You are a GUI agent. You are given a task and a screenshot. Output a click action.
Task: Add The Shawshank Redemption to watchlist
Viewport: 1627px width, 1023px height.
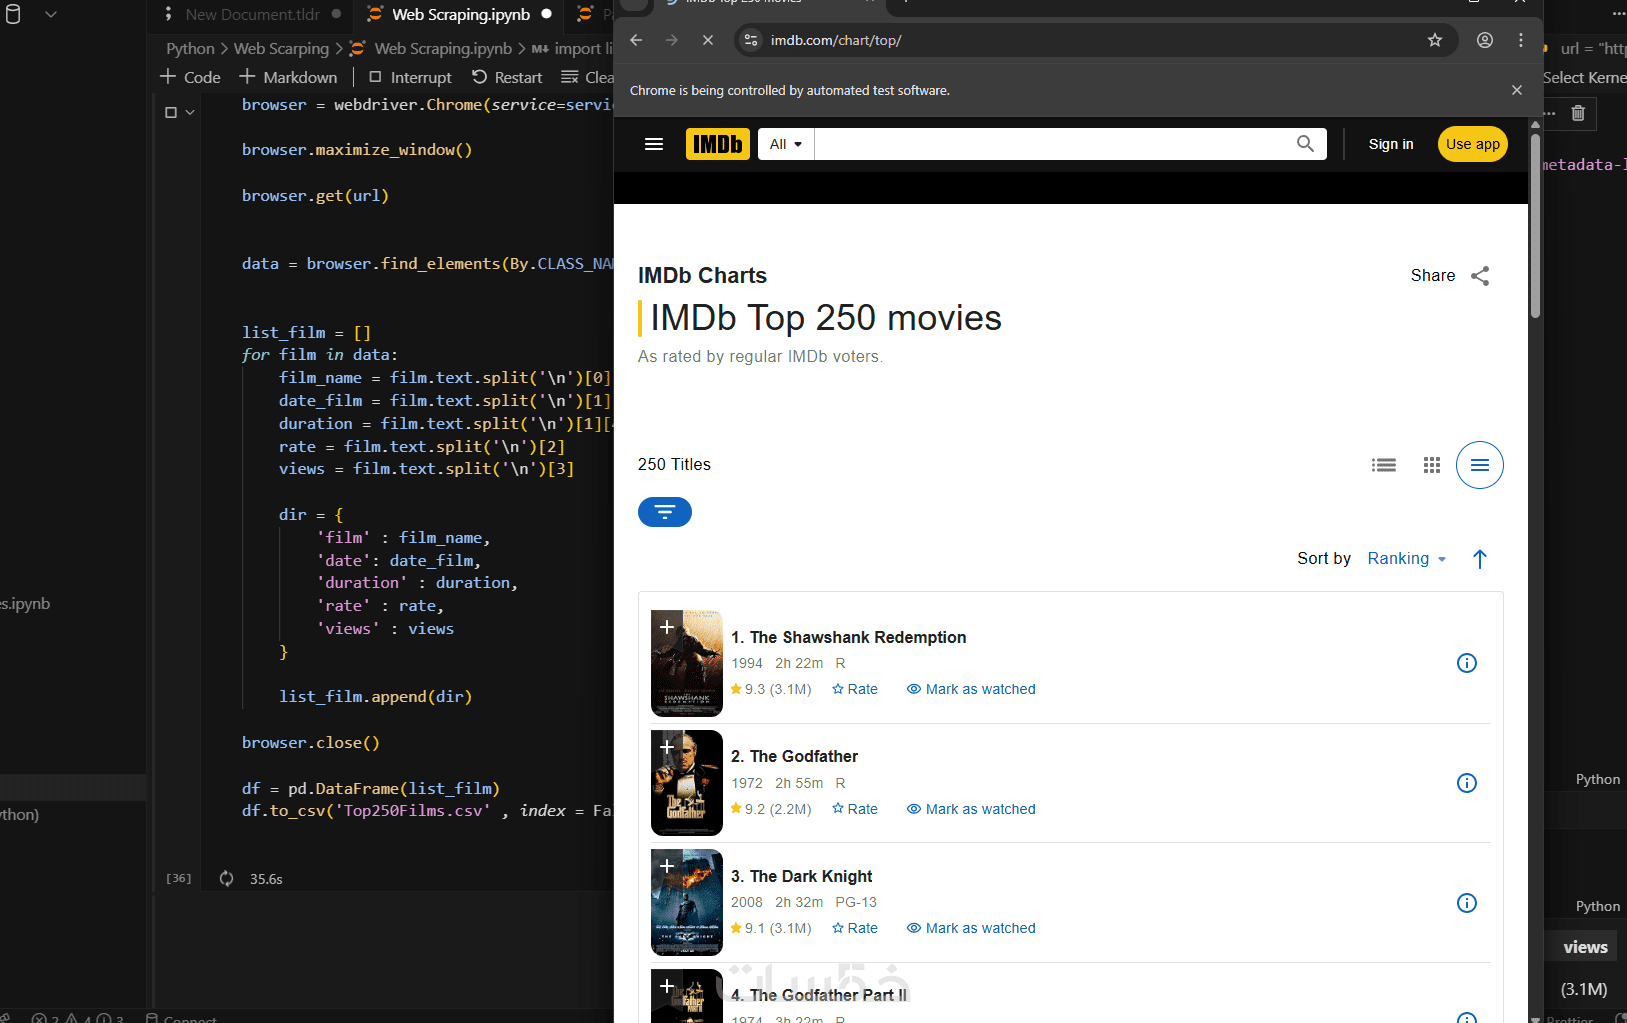[x=666, y=627]
